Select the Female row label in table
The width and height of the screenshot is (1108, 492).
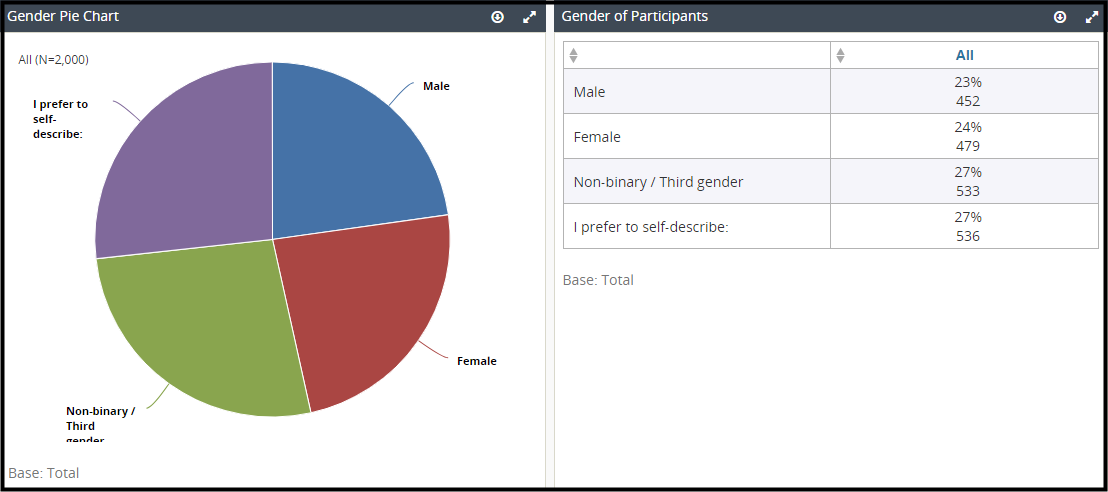pyautogui.click(x=597, y=137)
